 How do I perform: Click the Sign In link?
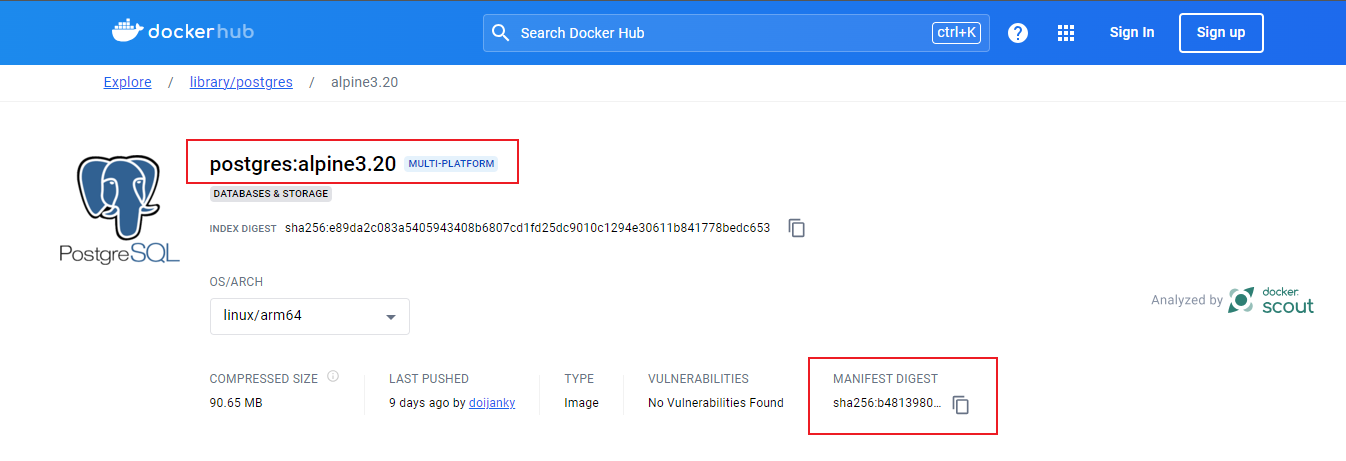pyautogui.click(x=1132, y=33)
